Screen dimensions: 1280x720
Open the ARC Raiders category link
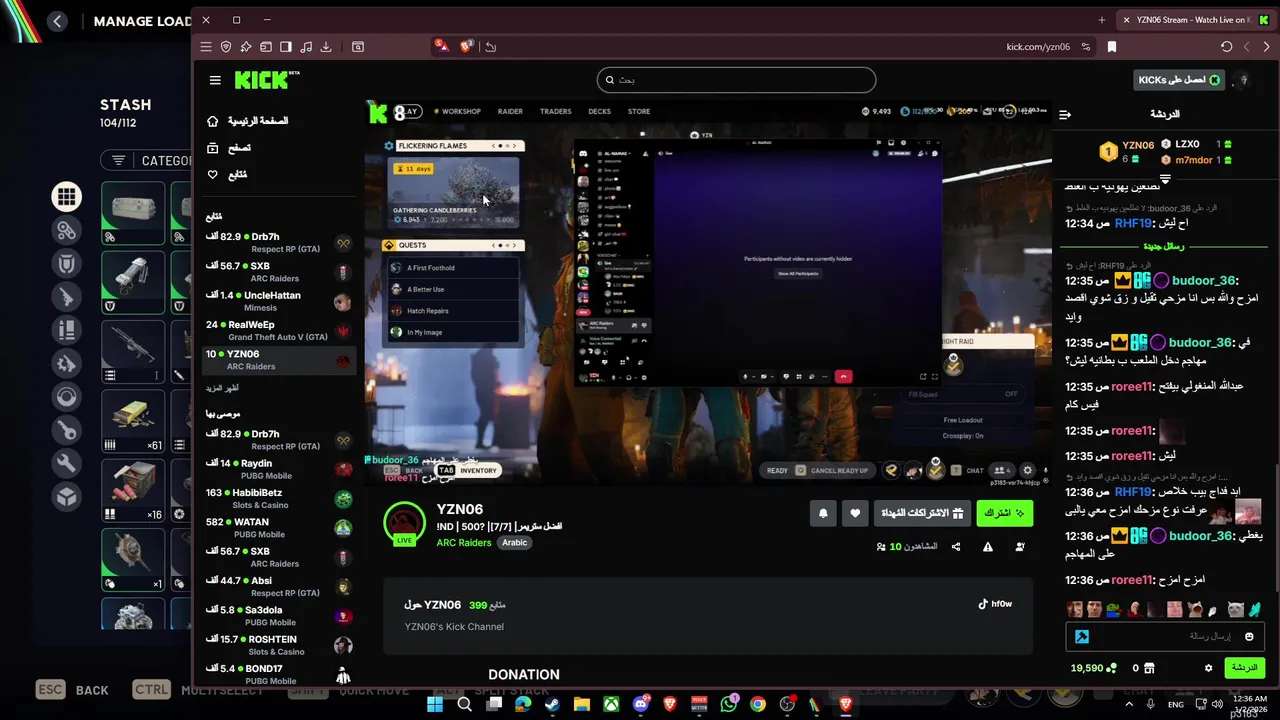(x=464, y=542)
